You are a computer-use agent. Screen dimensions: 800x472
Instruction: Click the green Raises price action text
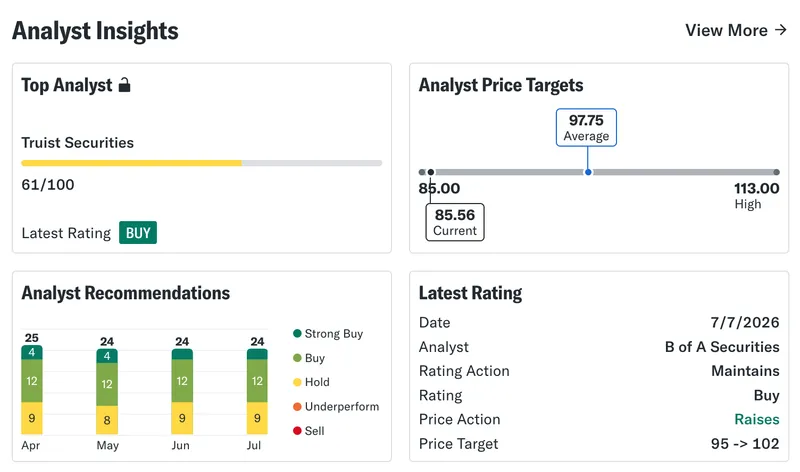pos(757,419)
